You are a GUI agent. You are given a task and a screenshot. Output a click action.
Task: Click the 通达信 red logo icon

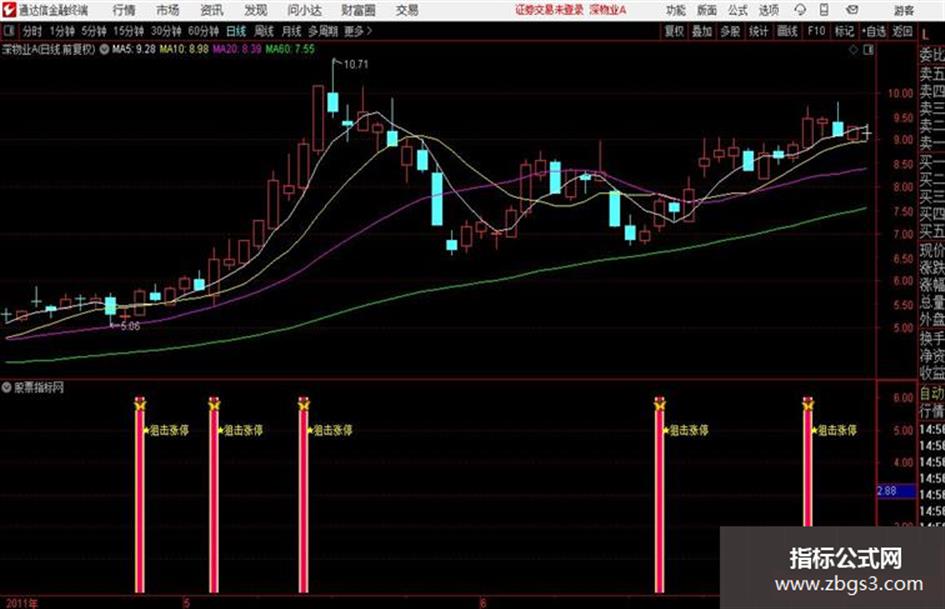tap(8, 10)
